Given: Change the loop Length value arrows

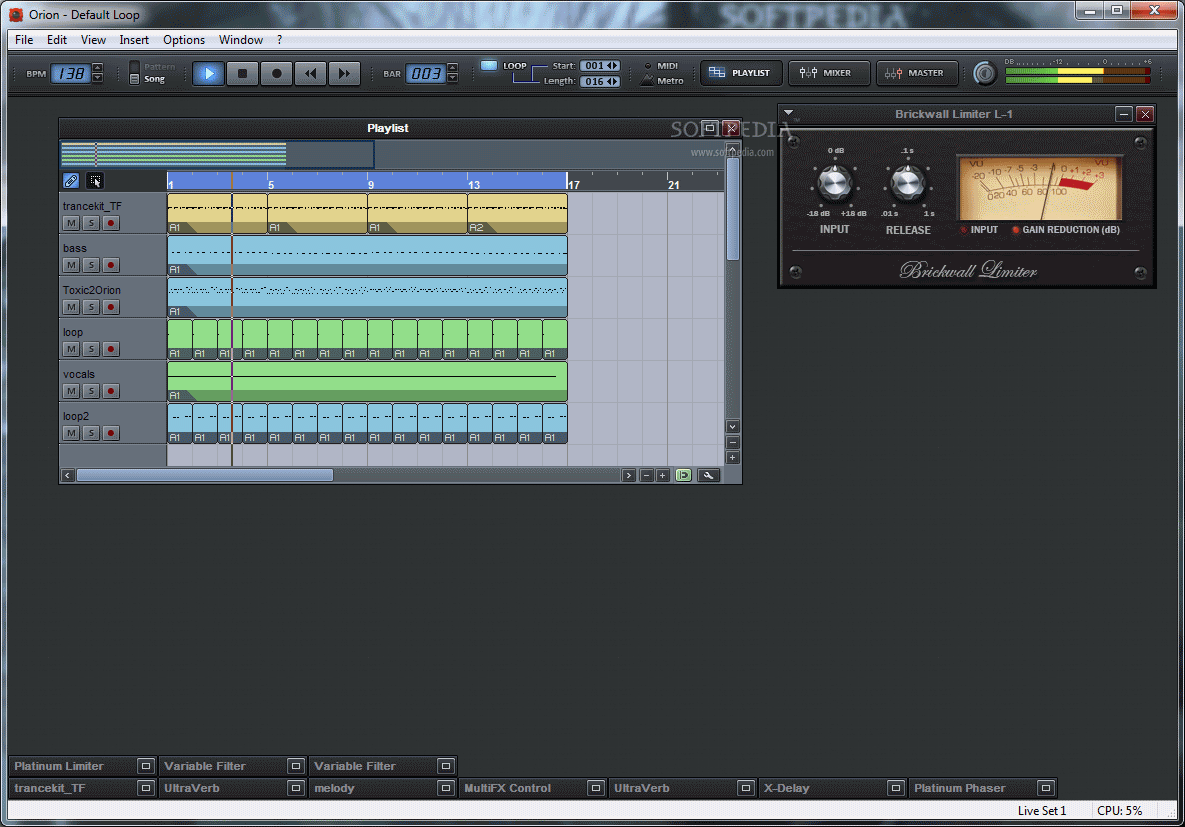Looking at the screenshot, I should (x=613, y=82).
